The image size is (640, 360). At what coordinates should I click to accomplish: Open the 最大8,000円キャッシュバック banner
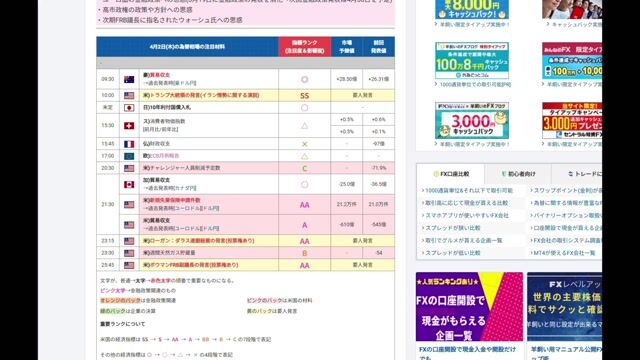click(x=472, y=9)
